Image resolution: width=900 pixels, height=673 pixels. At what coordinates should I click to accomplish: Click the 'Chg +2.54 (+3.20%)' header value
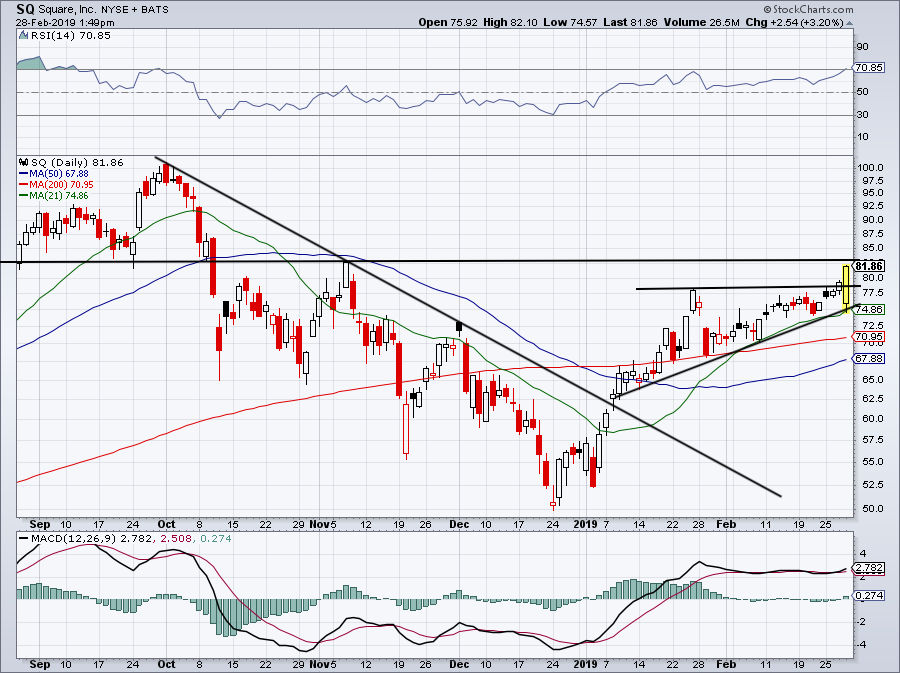point(794,22)
